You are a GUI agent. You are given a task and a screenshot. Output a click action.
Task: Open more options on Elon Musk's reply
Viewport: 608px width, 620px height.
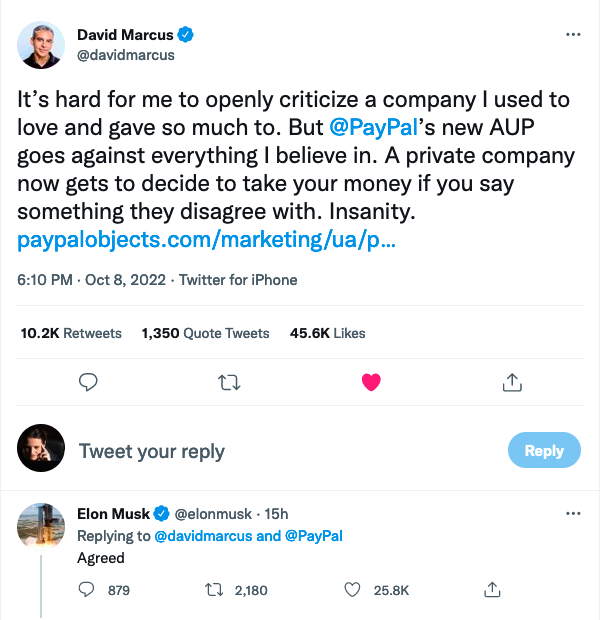pyautogui.click(x=572, y=514)
